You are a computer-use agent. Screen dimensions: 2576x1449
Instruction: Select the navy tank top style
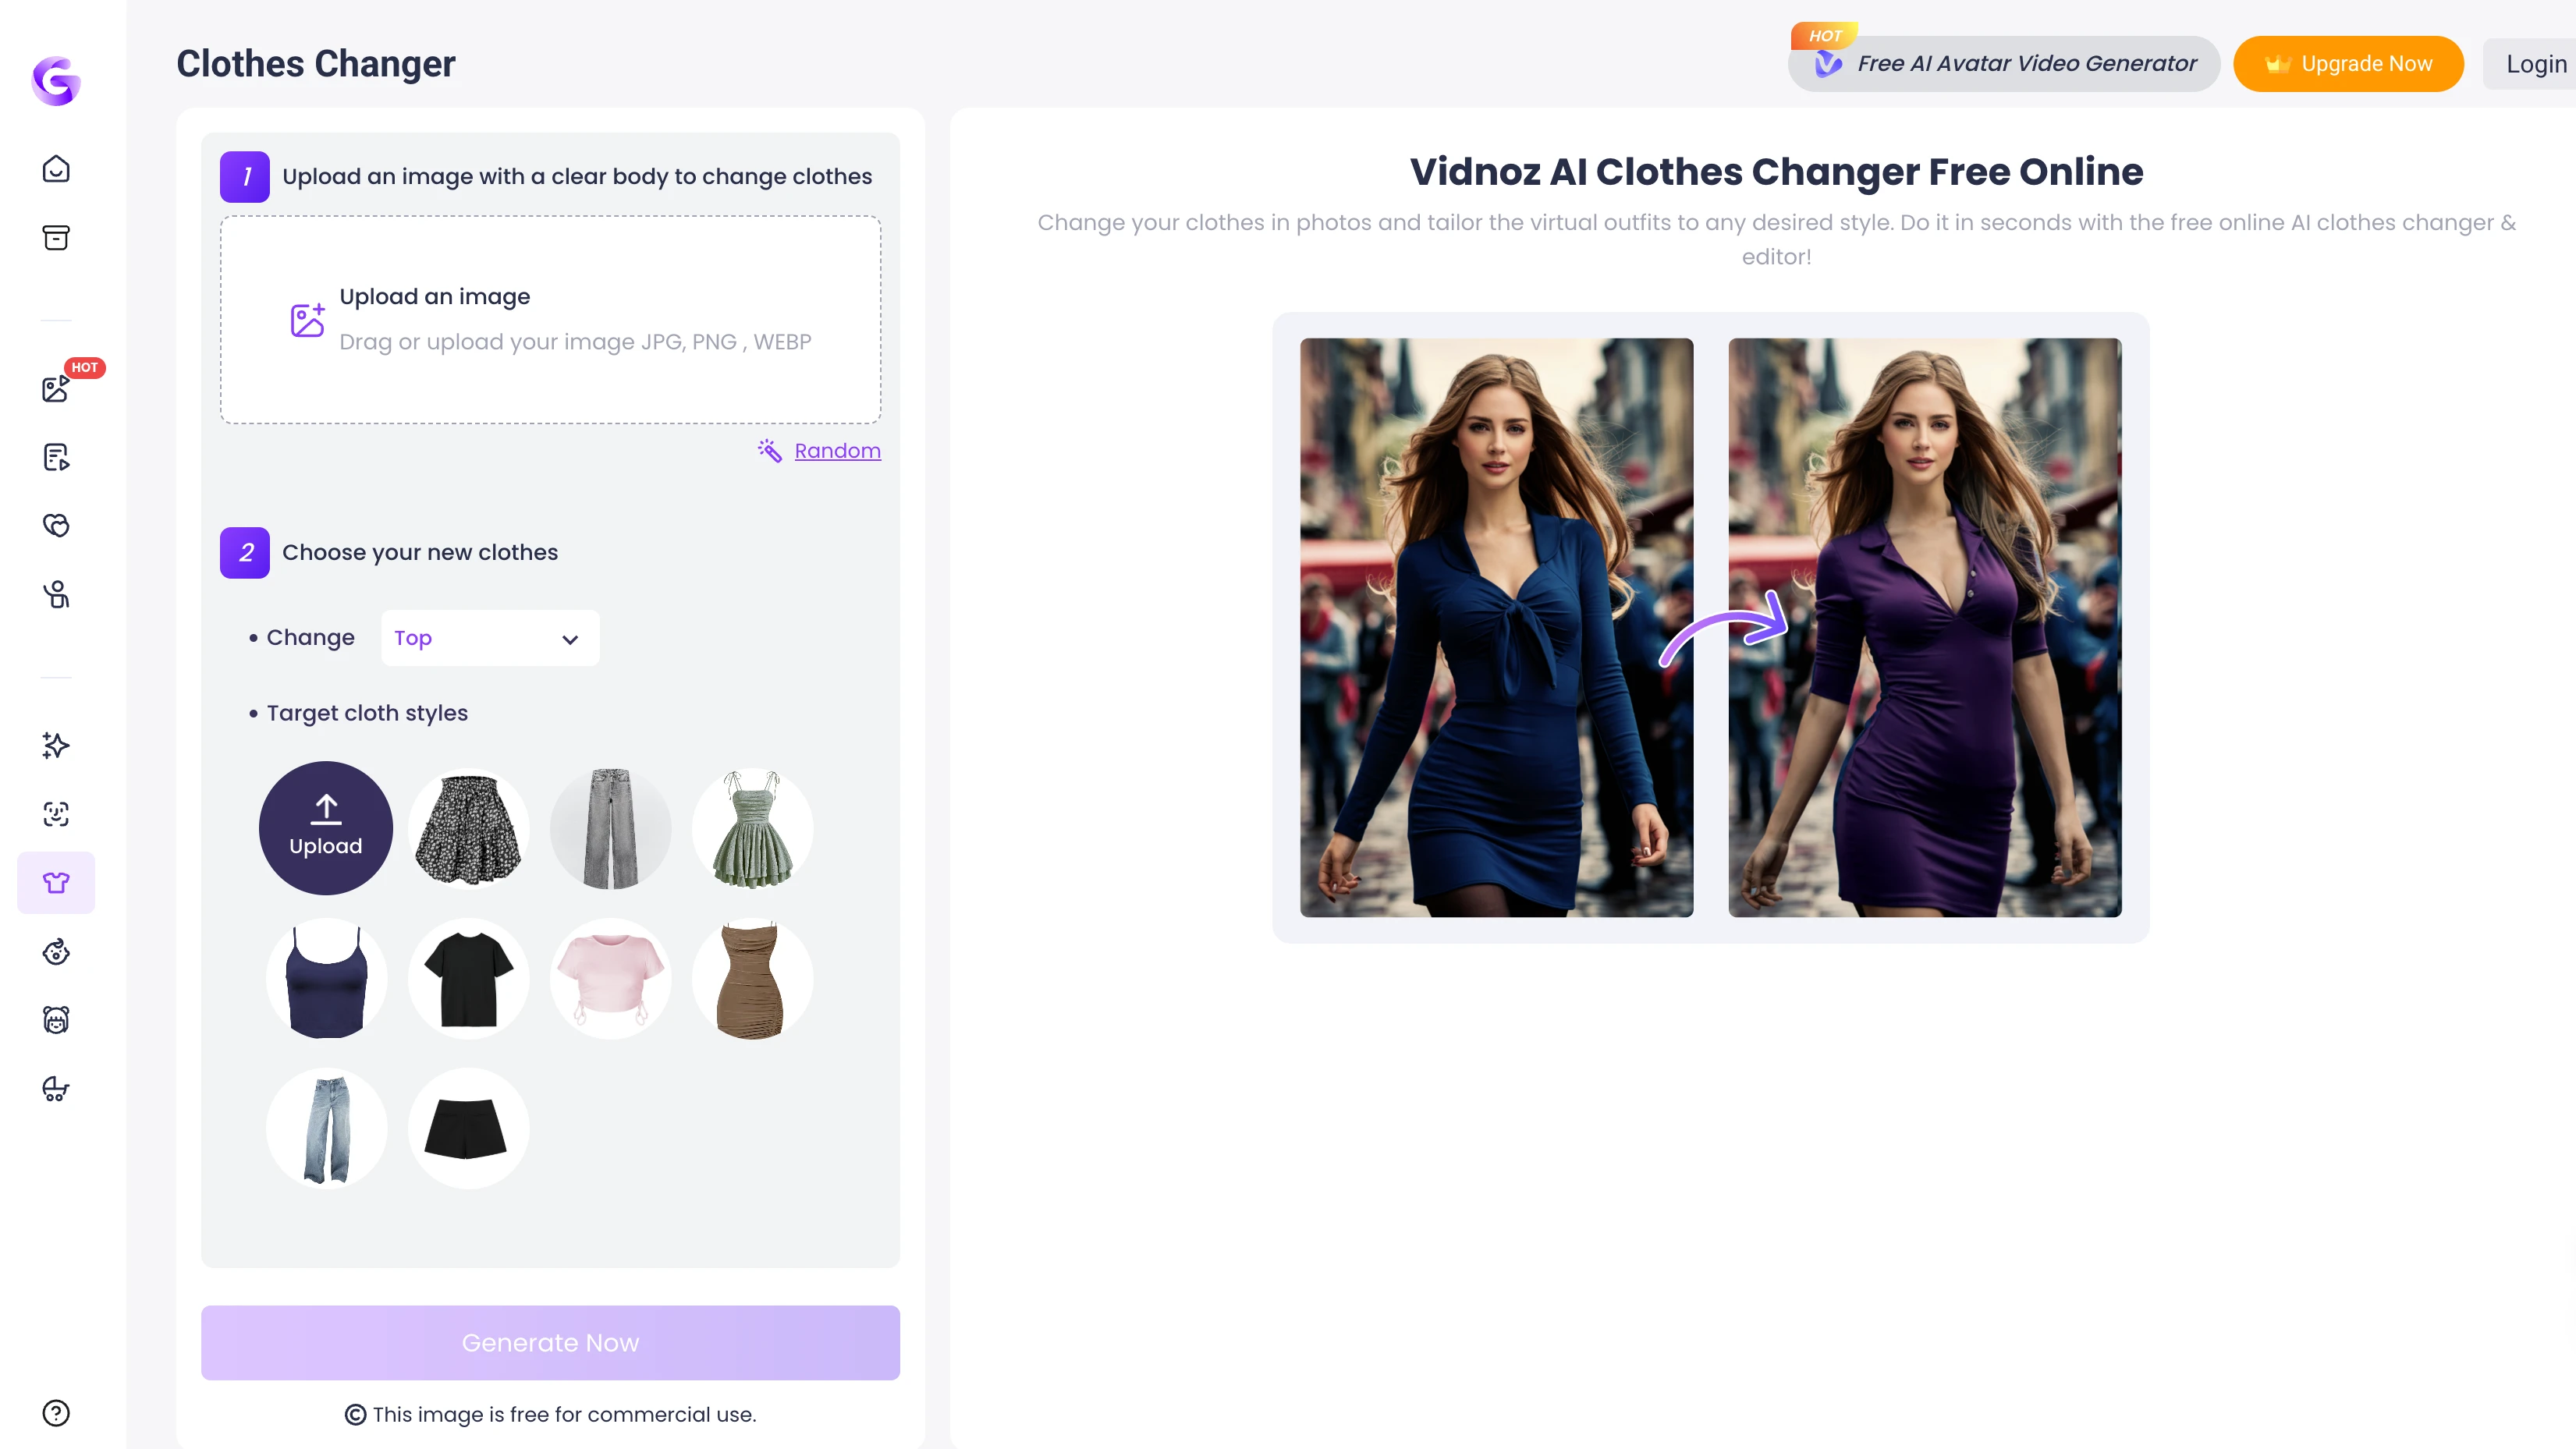326,978
